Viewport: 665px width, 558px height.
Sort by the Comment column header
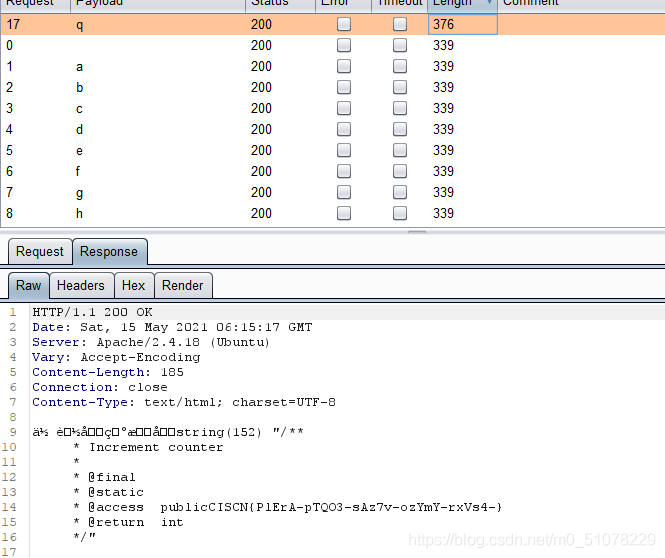tap(581, 4)
